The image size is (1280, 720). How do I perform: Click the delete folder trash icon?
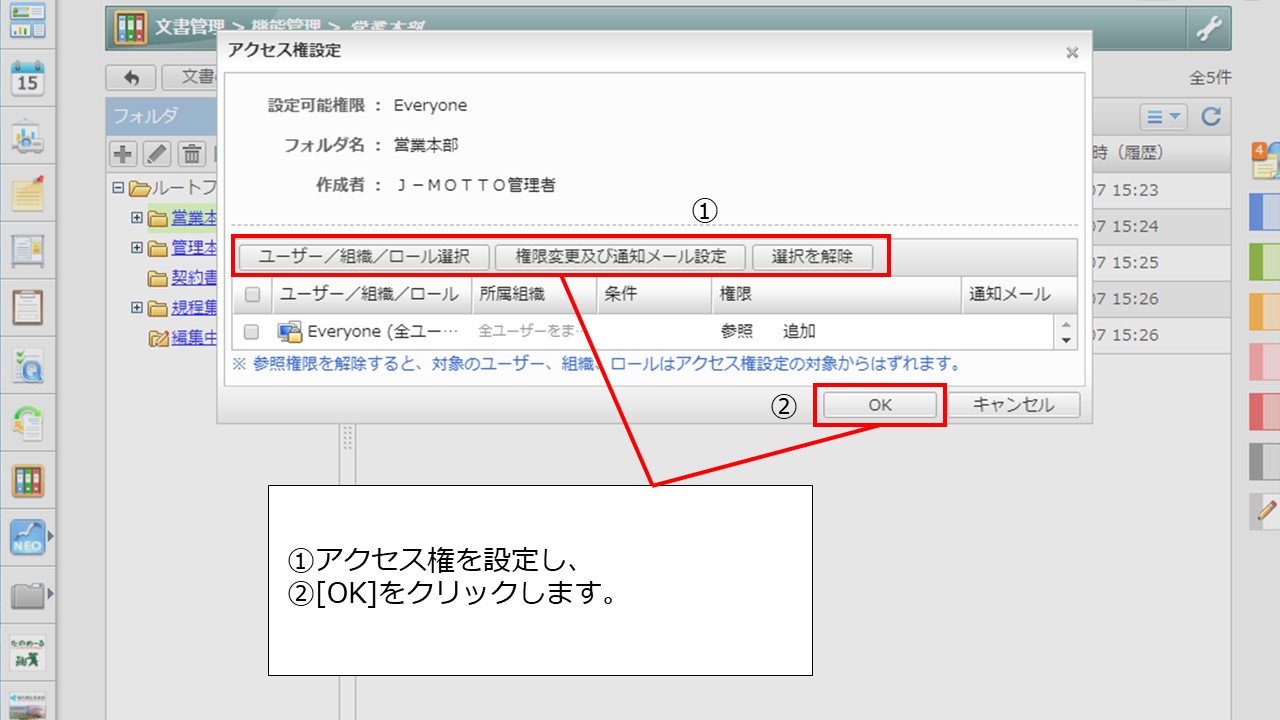[191, 154]
